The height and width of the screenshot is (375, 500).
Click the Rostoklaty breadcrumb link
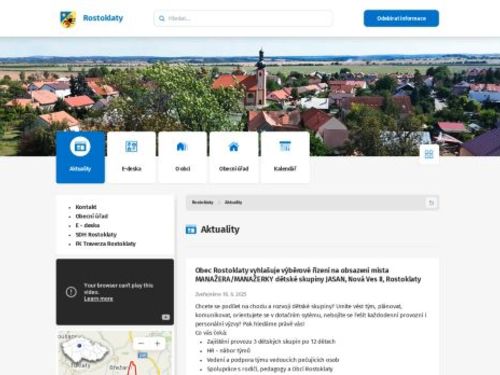pyautogui.click(x=203, y=202)
